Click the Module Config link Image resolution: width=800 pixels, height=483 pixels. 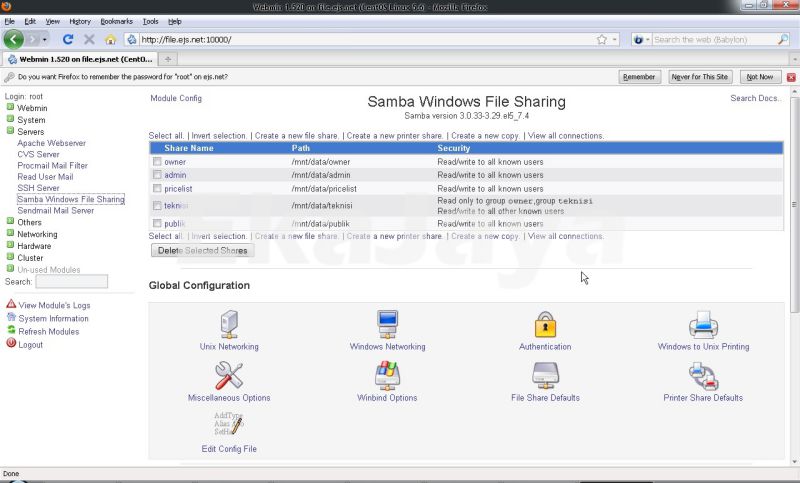(x=176, y=99)
